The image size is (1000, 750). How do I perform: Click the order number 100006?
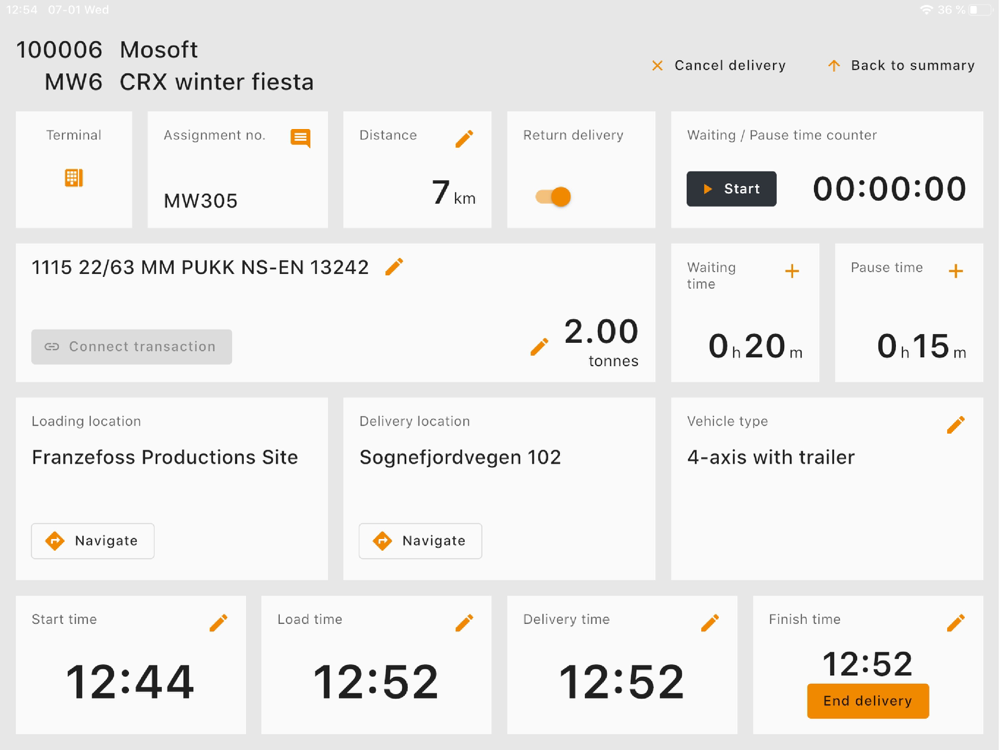tap(59, 50)
